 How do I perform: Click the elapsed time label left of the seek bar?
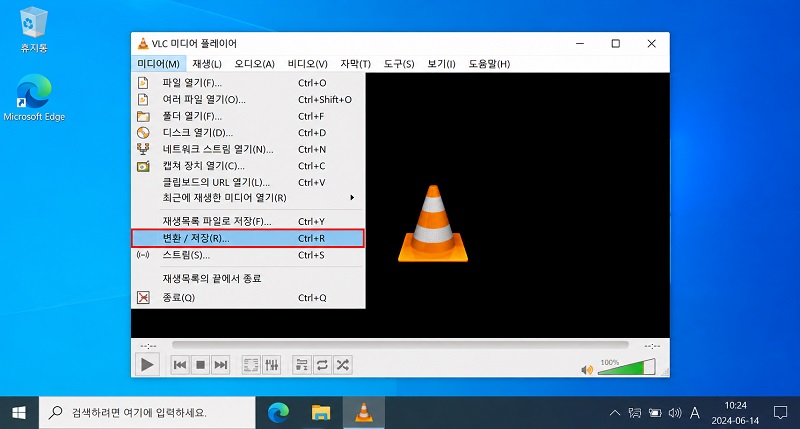click(148, 346)
